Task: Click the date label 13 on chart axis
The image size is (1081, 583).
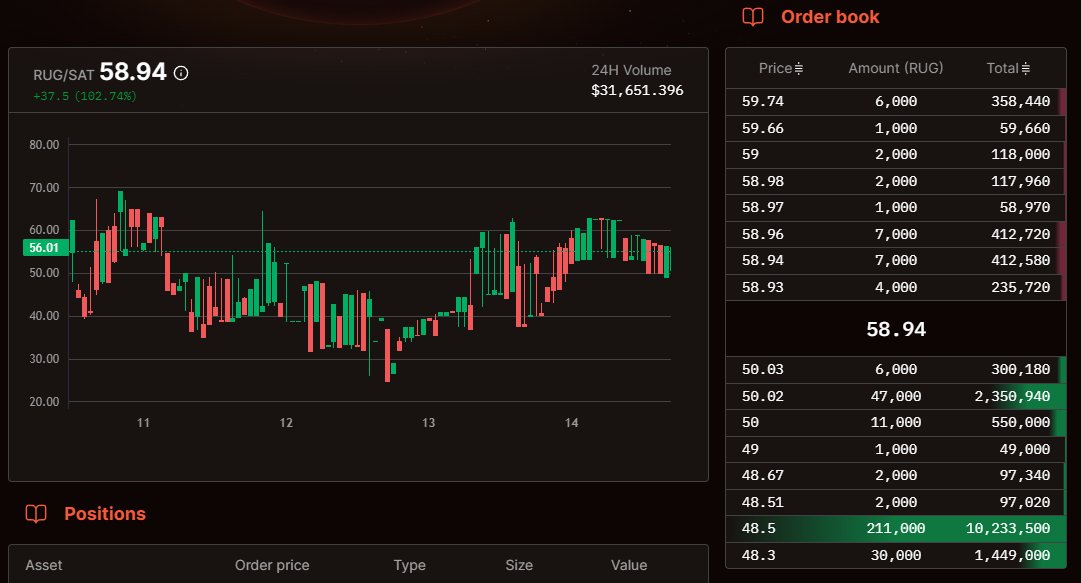Action: (x=428, y=423)
